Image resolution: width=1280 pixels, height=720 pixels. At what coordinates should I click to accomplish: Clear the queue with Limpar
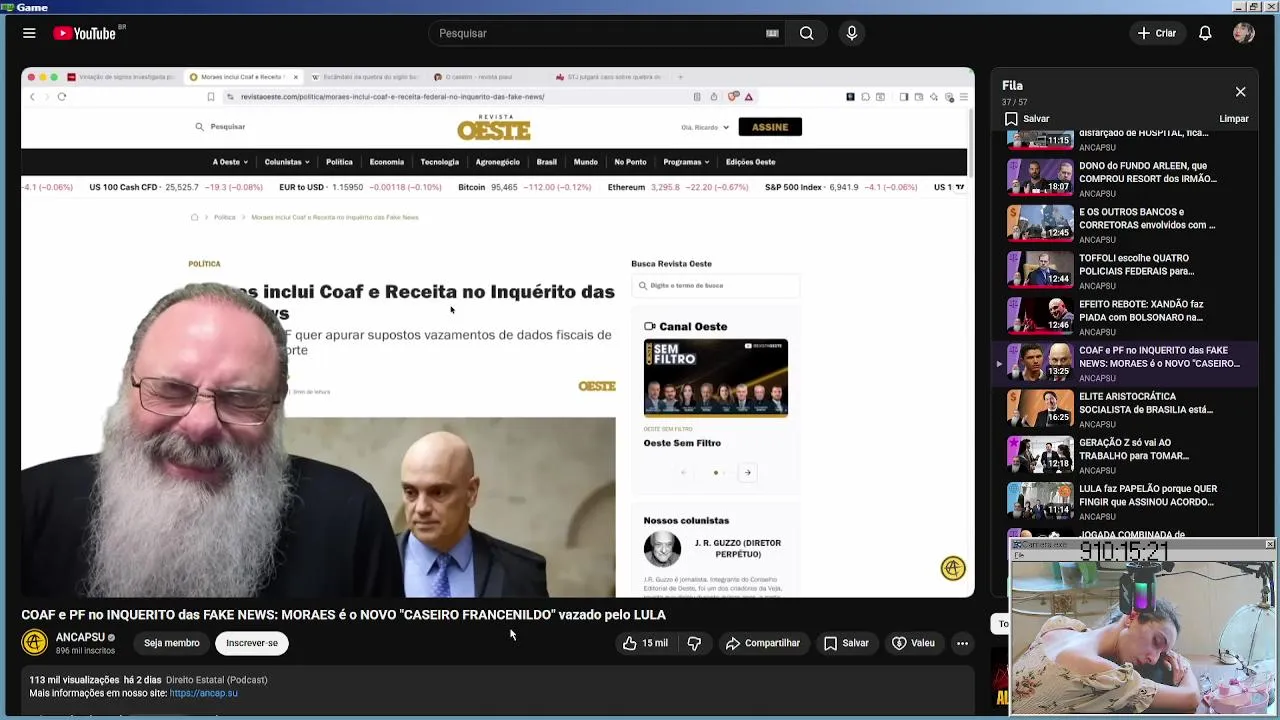1234,118
